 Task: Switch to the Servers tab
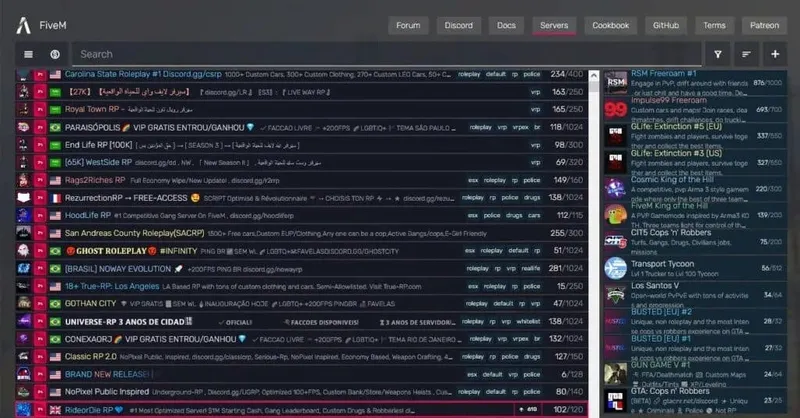[553, 25]
